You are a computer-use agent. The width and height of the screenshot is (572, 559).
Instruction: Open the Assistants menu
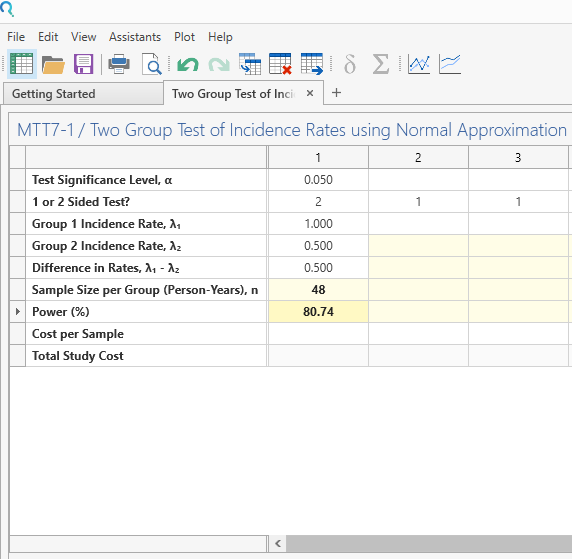(135, 37)
